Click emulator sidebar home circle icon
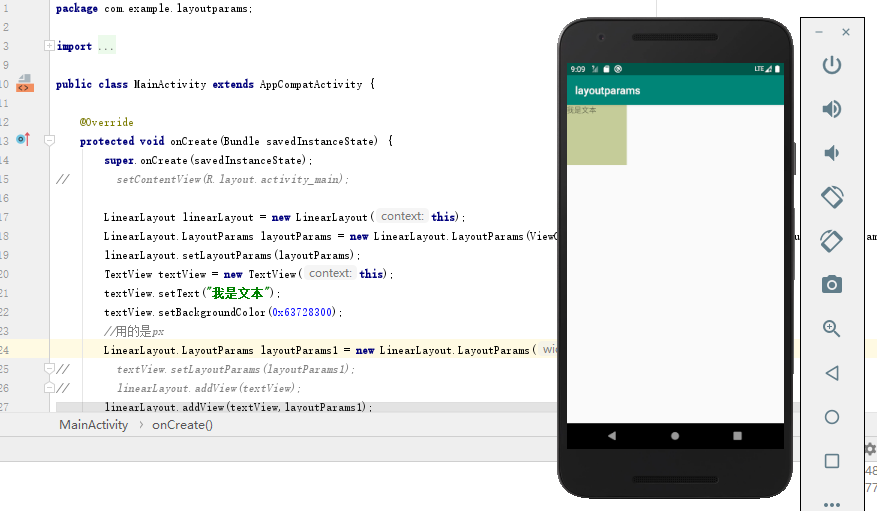Viewport: 877px width, 511px height. coord(832,417)
